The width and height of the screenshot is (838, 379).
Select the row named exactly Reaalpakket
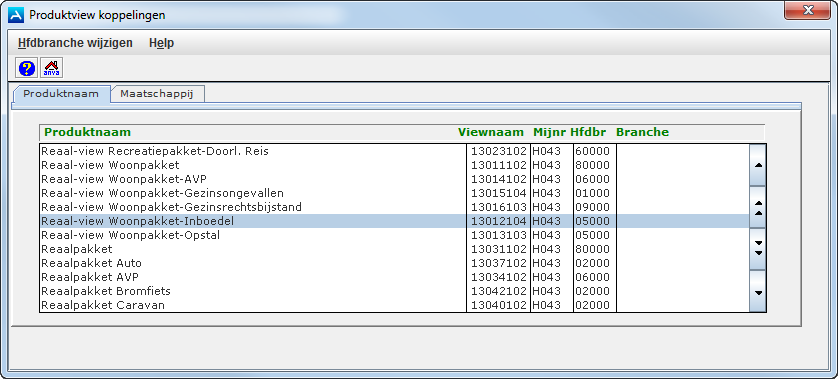pos(394,249)
